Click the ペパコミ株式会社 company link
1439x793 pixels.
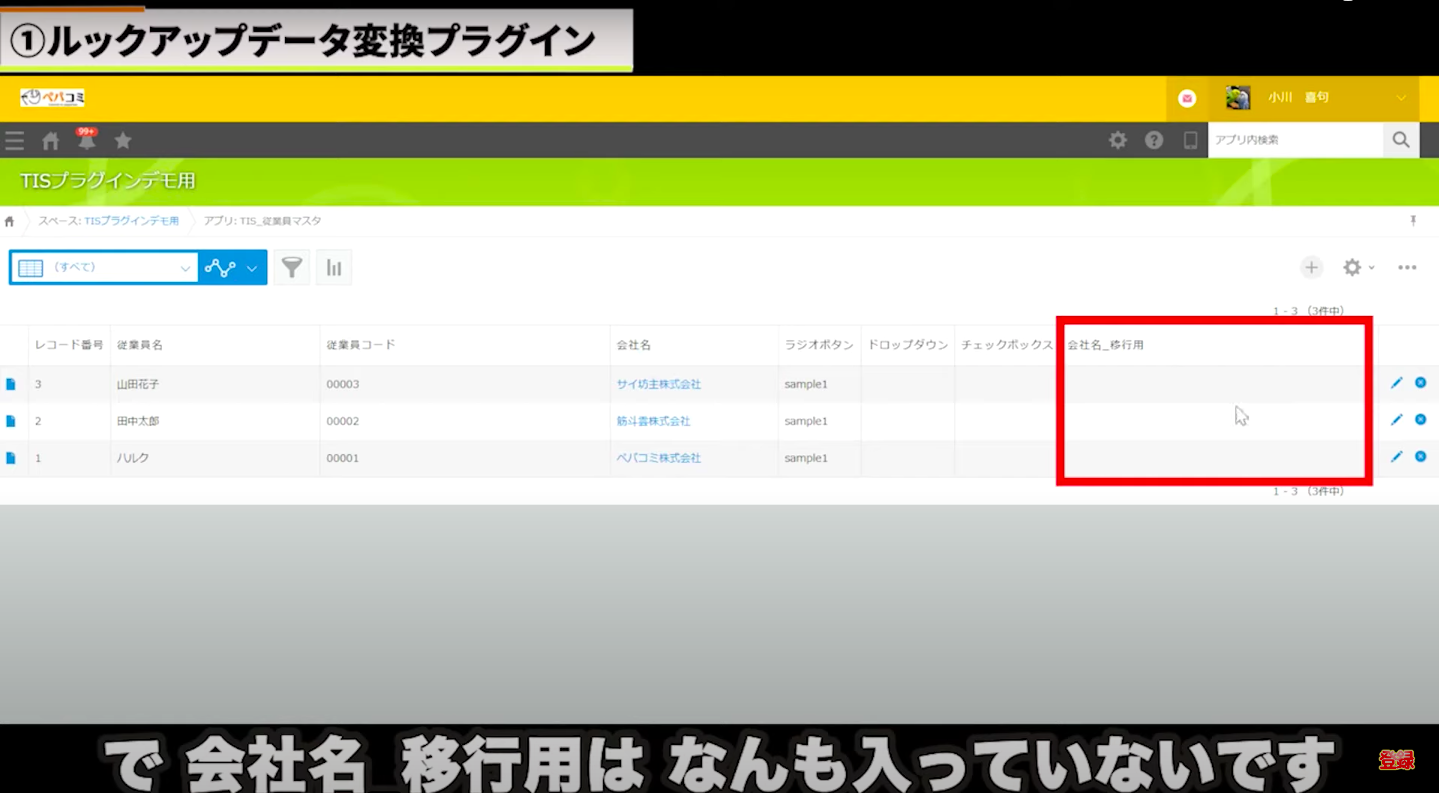(658, 458)
